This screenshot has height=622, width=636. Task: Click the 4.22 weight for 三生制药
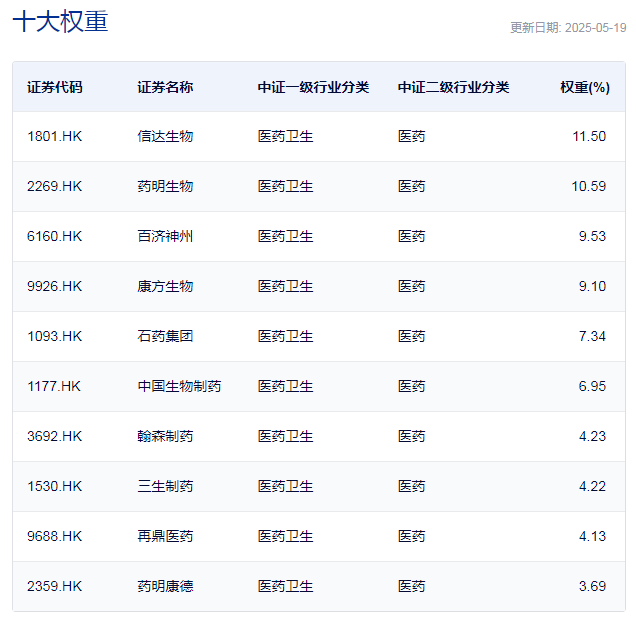click(592, 486)
